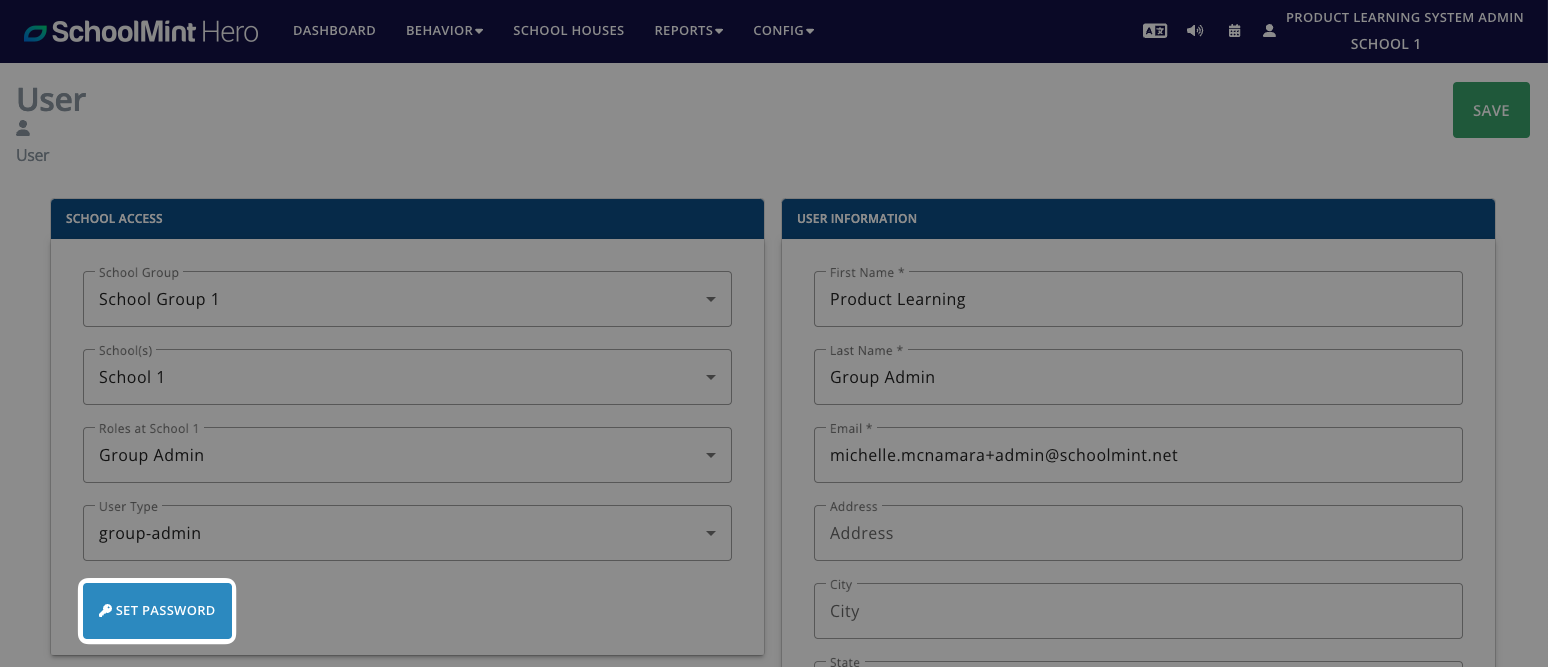1548x667 pixels.
Task: Open the Roles at School 1 dropdown
Action: (x=407, y=455)
